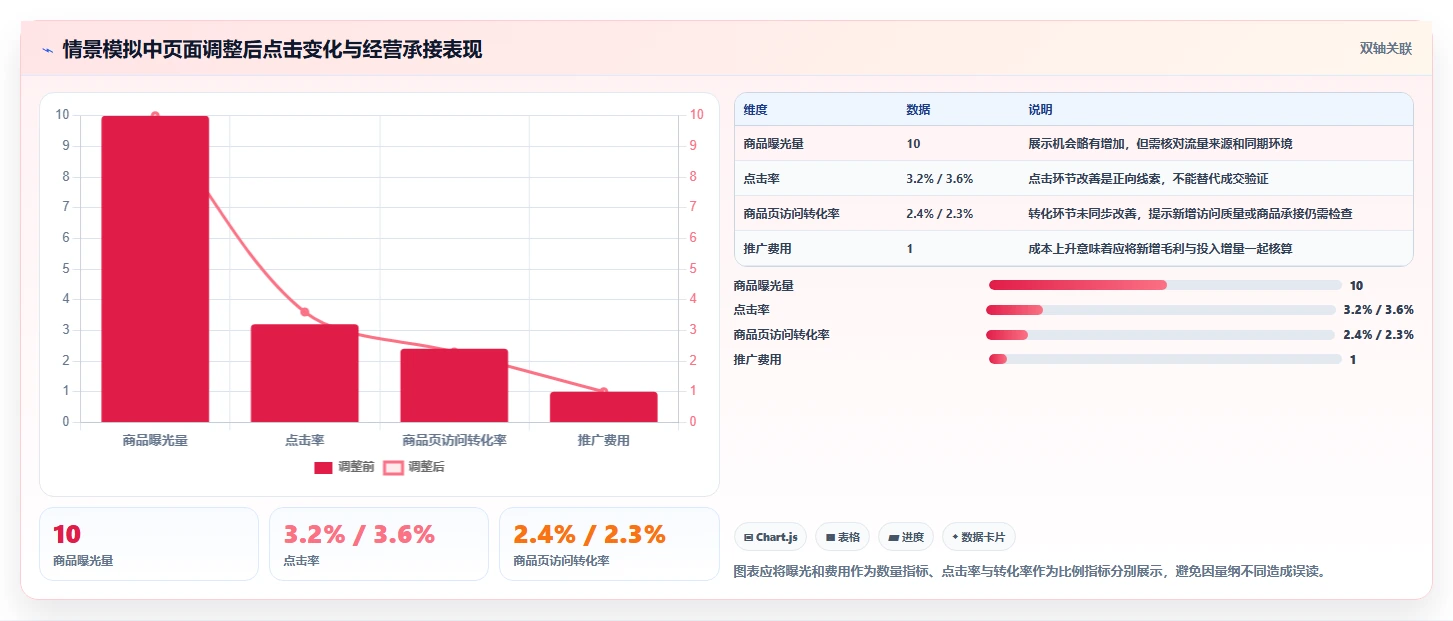Viewport: 1453px width, 621px height.
Task: Click table cell 3.2% / 3.6%
Action: click(x=940, y=179)
